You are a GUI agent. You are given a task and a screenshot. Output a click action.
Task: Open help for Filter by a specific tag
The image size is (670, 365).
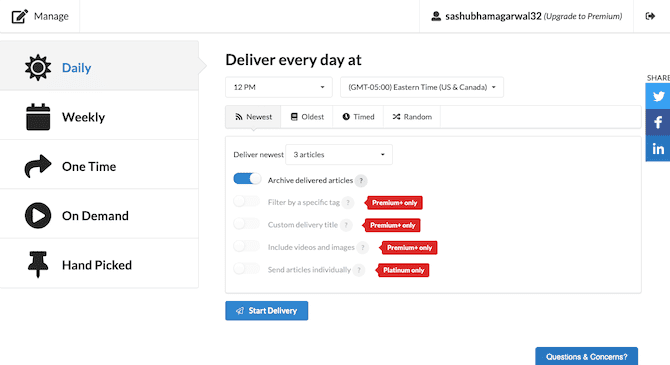(x=348, y=203)
